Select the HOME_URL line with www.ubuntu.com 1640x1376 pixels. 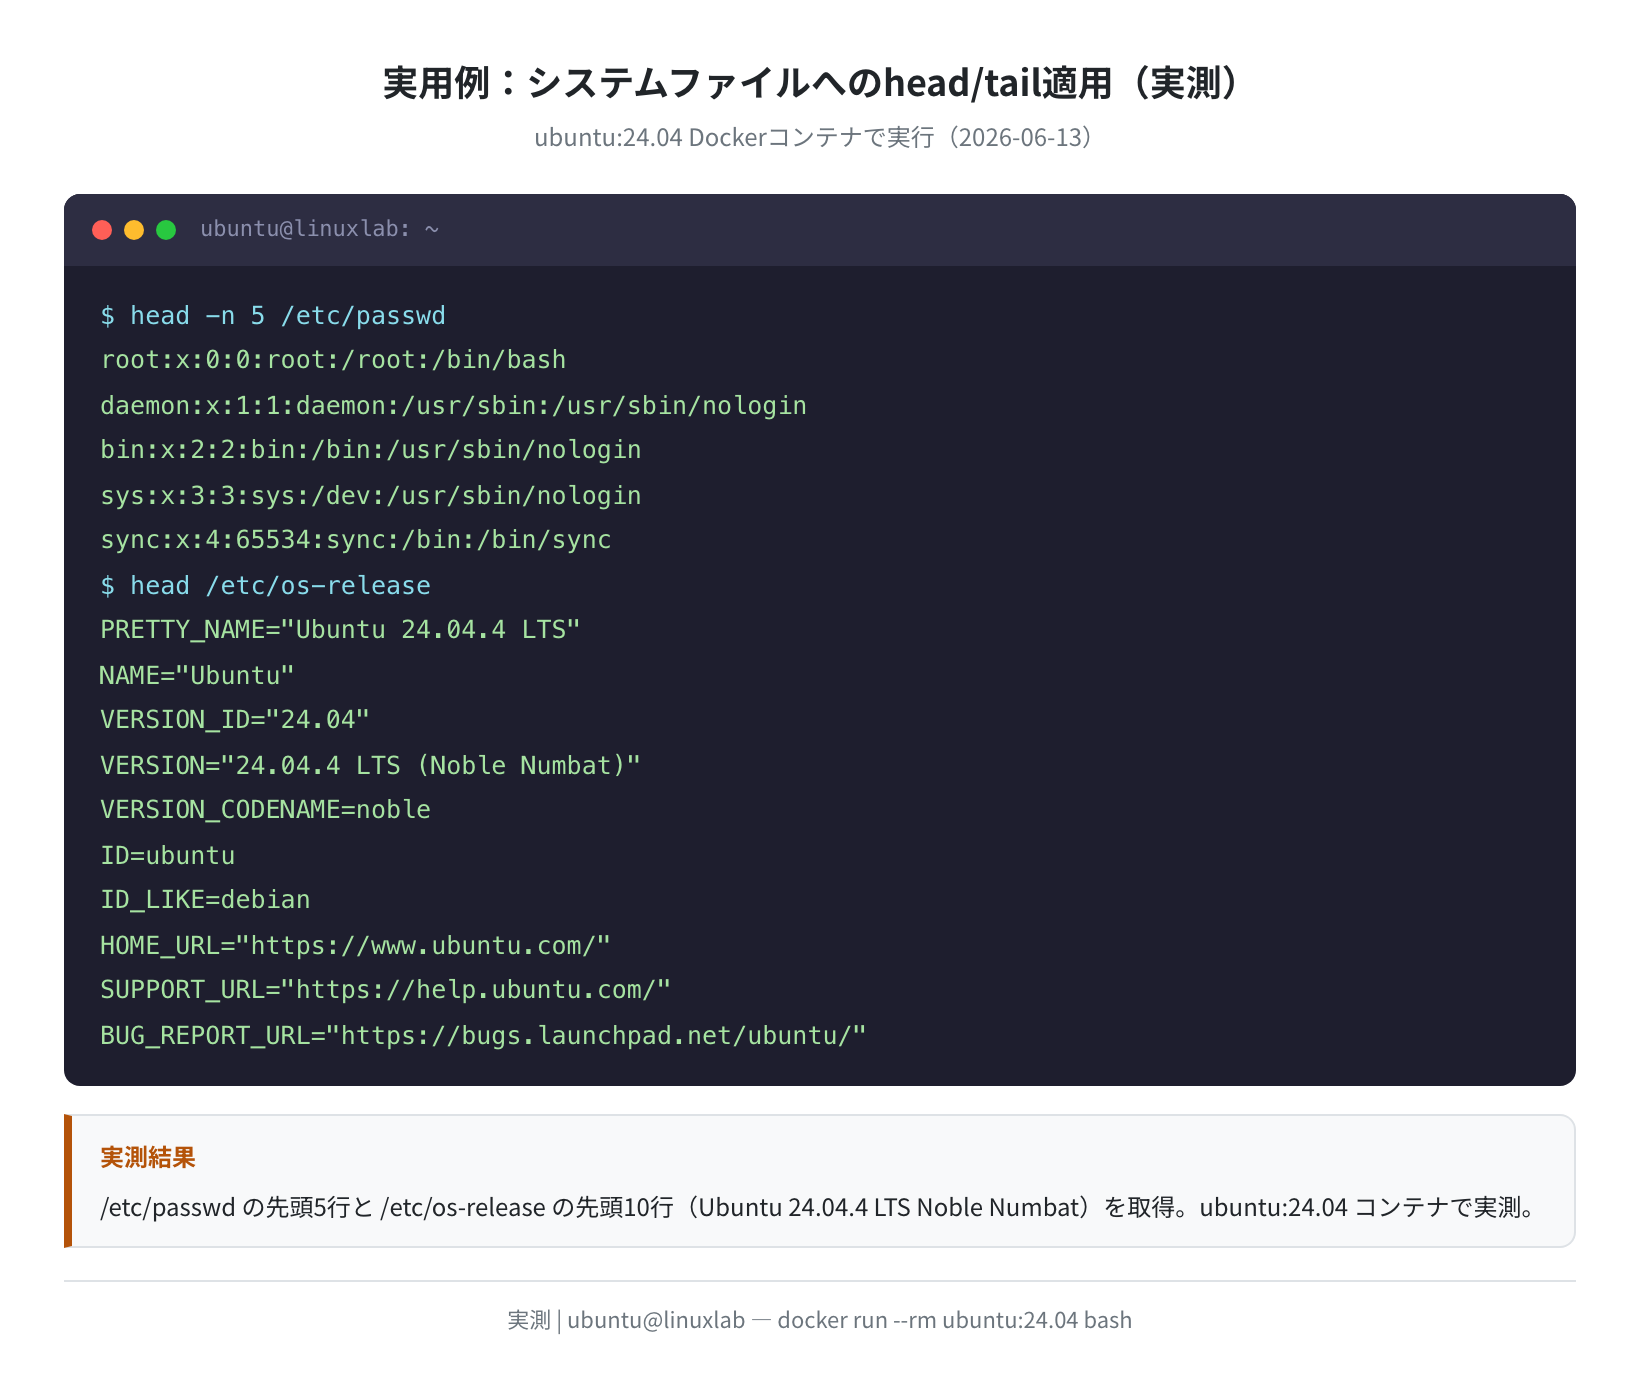(355, 946)
